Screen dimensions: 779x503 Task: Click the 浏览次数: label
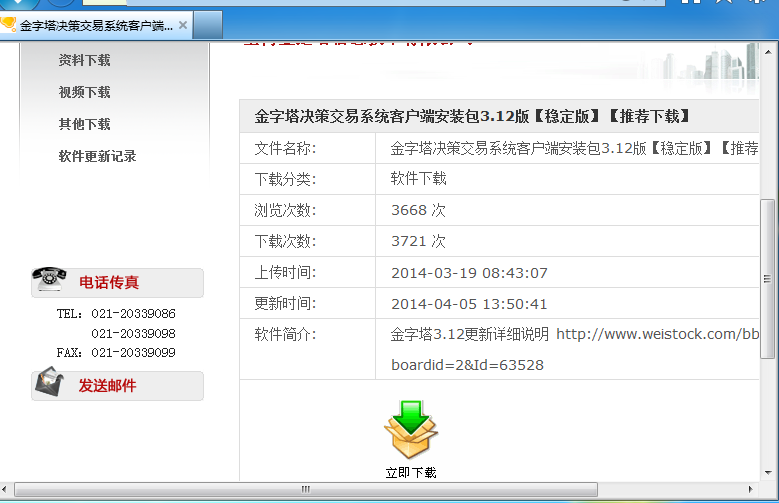click(285, 210)
